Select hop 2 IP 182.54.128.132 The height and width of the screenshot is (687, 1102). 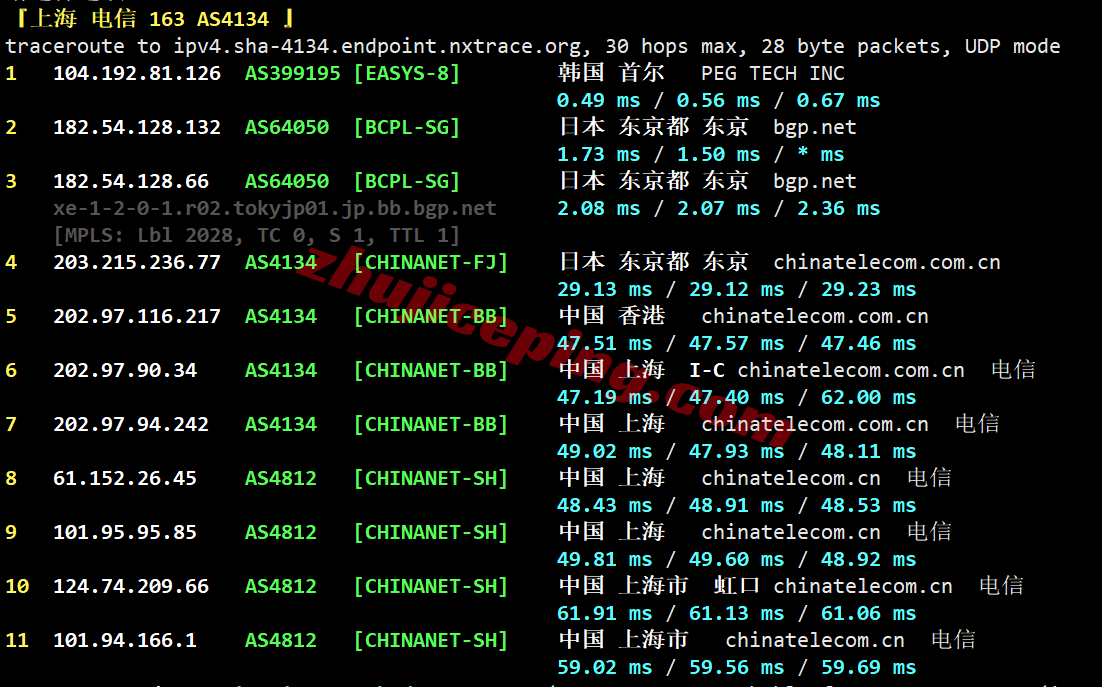pos(137,127)
